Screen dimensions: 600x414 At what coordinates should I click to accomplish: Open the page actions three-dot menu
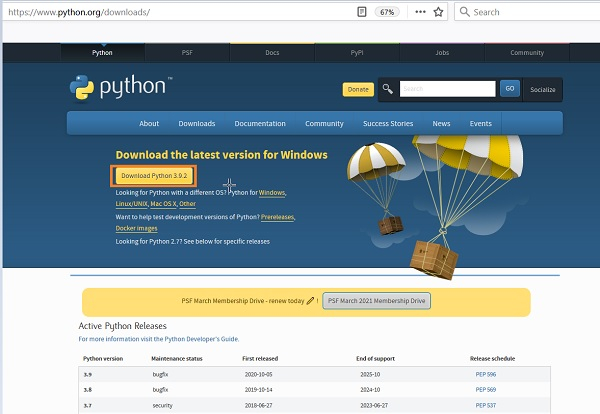pos(421,12)
